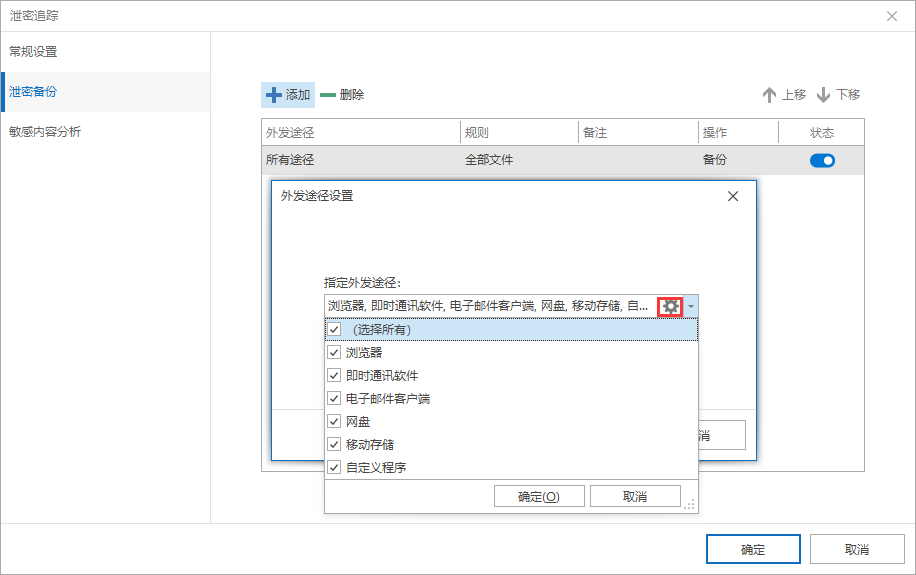Cancel the dropdown selection list
The height and width of the screenshot is (575, 916).
pyautogui.click(x=635, y=497)
